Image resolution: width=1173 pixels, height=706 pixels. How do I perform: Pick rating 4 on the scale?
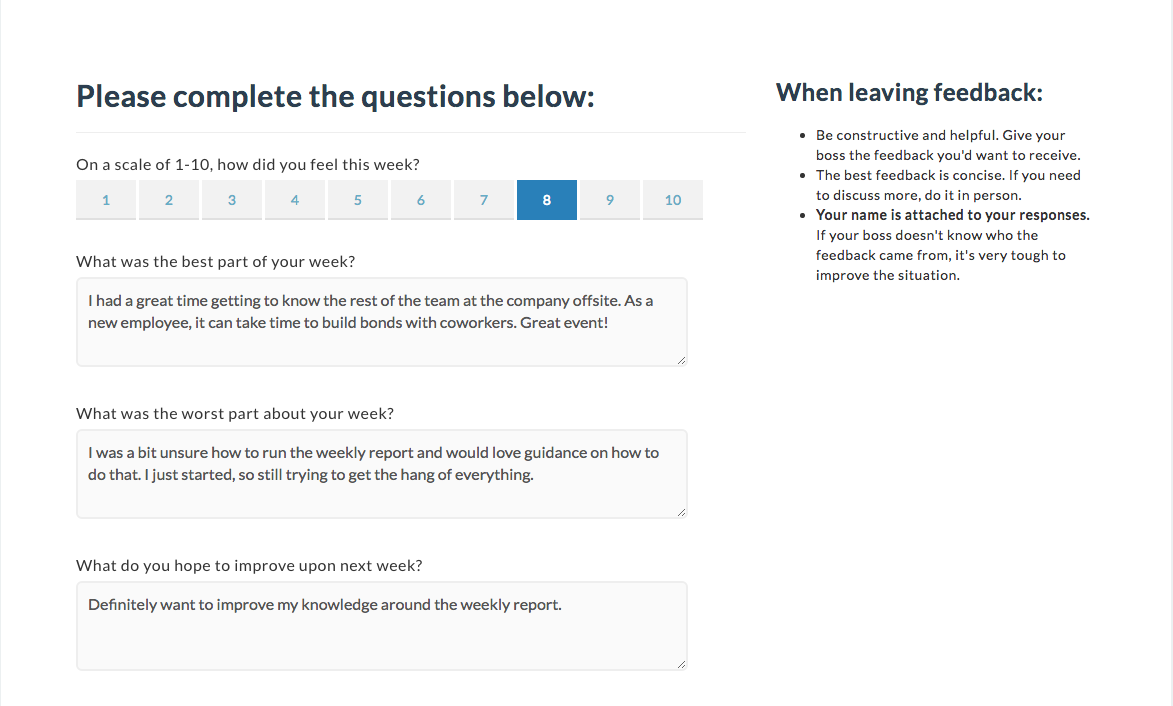pyautogui.click(x=295, y=199)
